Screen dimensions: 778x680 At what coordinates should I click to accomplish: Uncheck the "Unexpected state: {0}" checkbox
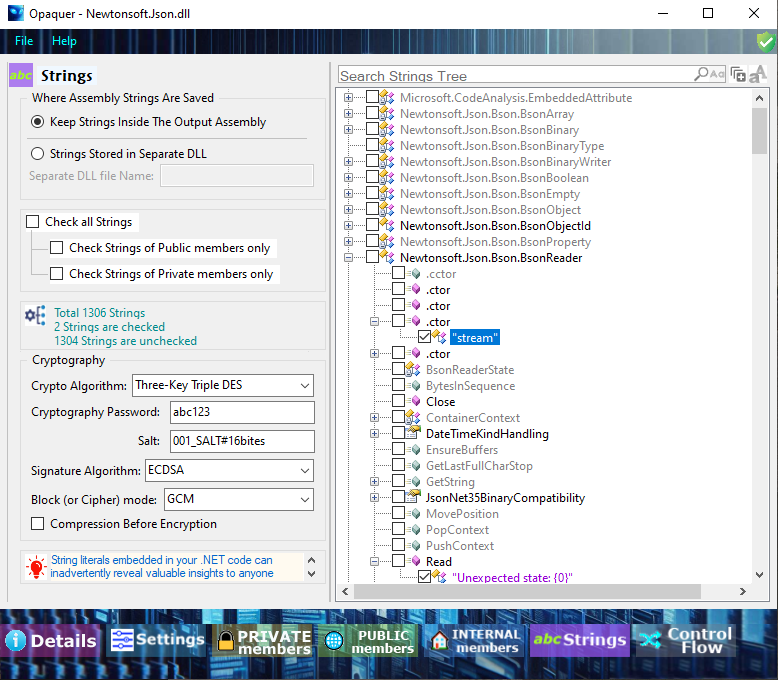pyautogui.click(x=424, y=577)
